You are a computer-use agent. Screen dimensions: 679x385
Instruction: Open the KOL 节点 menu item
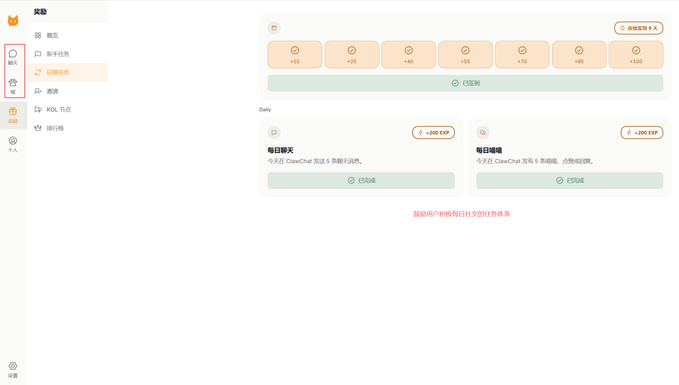(x=68, y=110)
